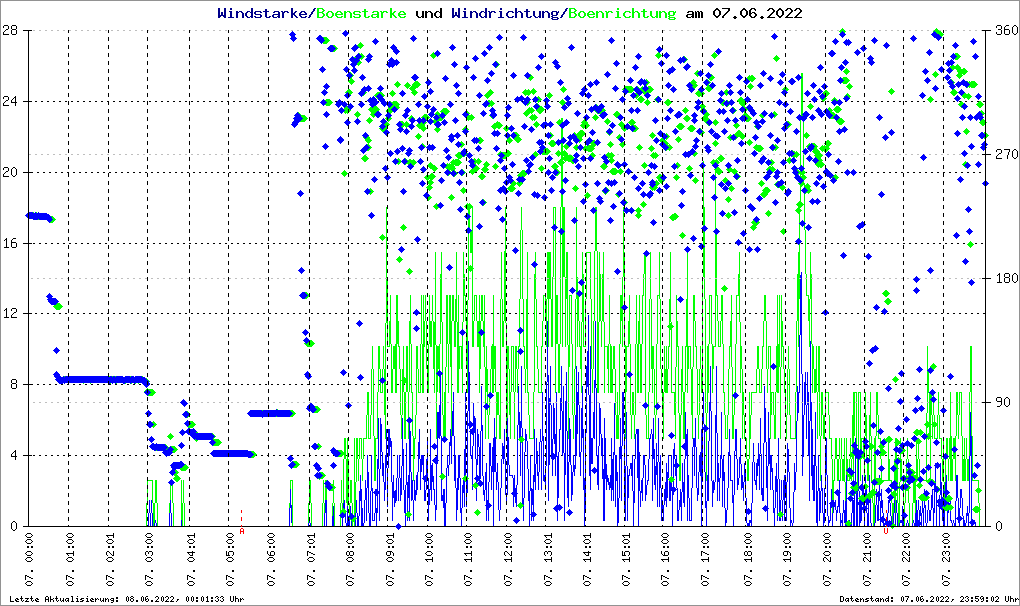
Task: Click the Letzte Aktualisierung timestamp text
Action: (126, 598)
